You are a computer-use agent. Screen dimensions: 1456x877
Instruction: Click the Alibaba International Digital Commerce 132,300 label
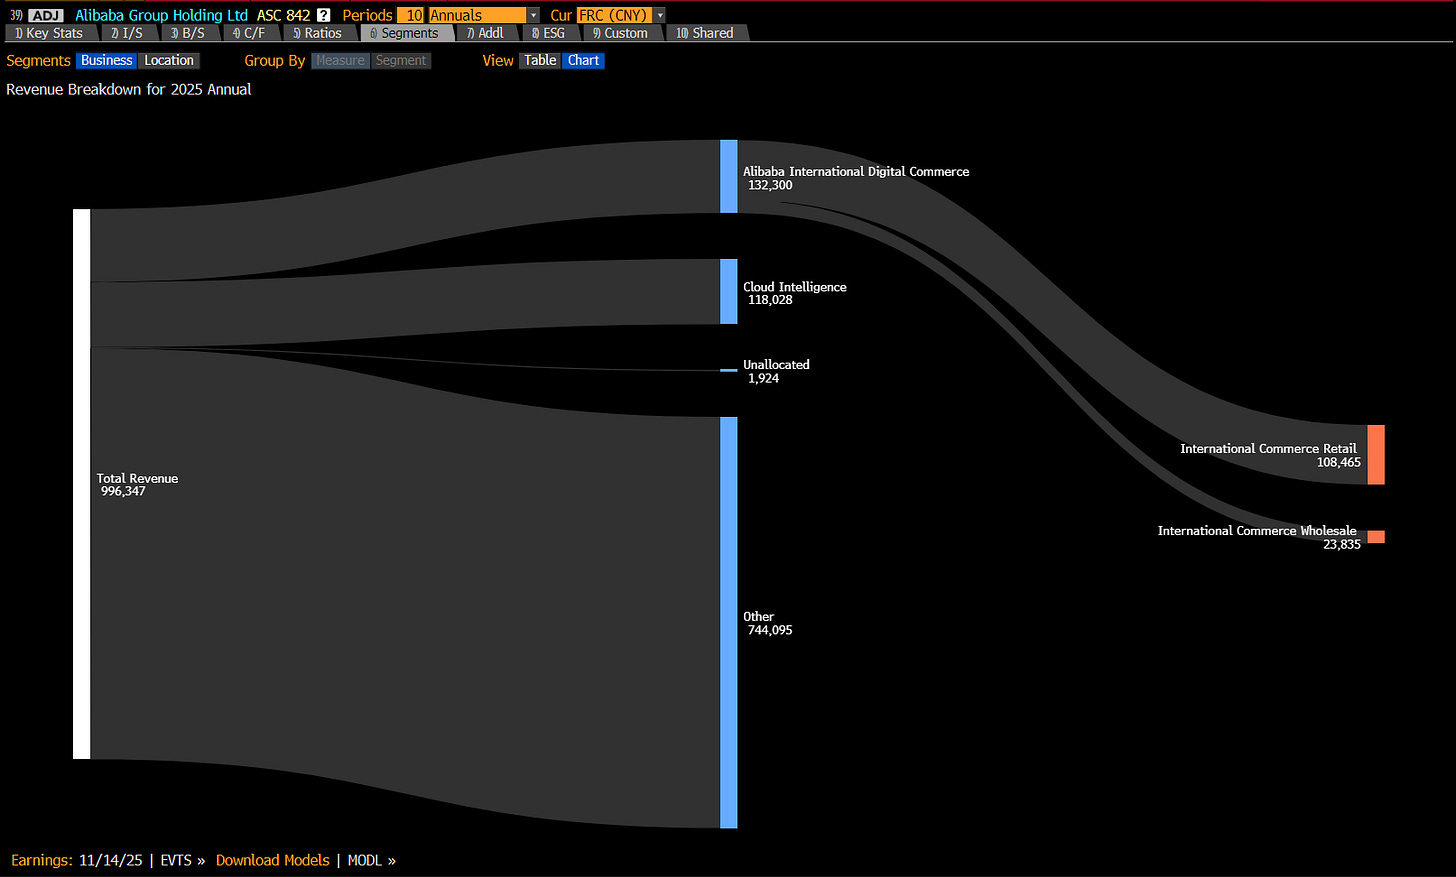coord(856,178)
